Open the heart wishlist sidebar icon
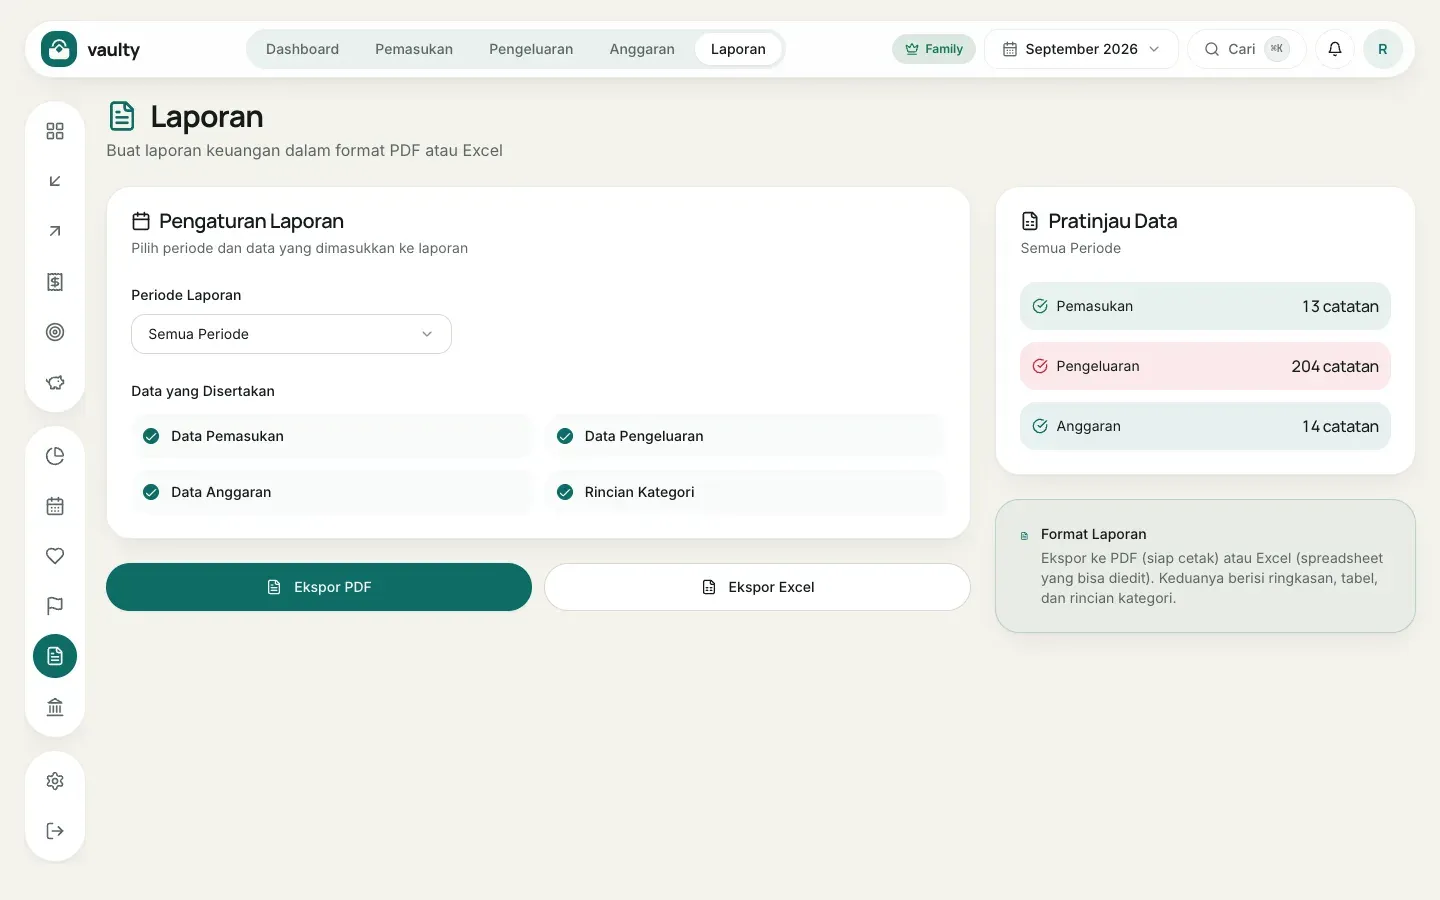Viewport: 1440px width, 900px height. 55,556
